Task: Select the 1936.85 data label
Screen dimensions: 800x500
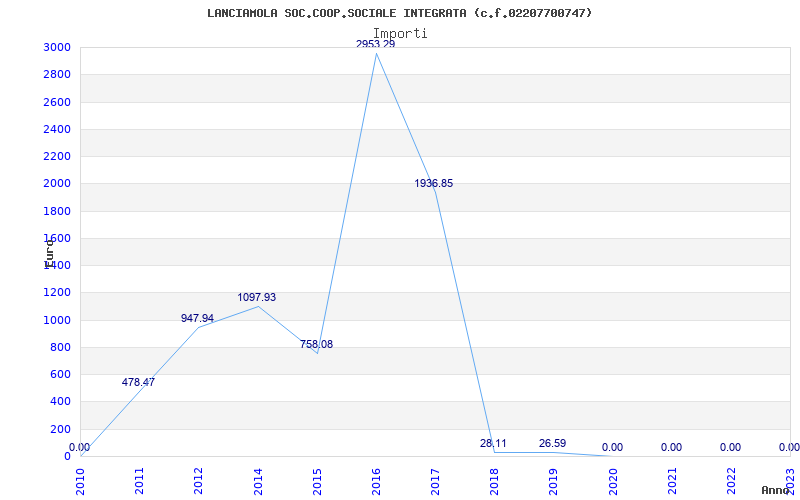Action: click(x=434, y=184)
